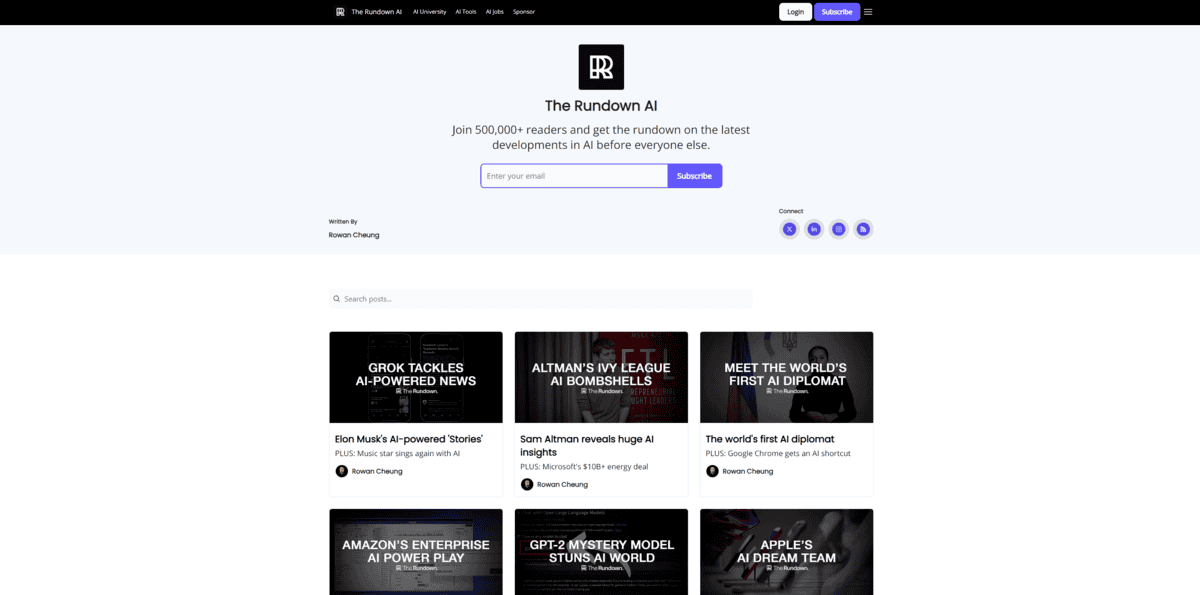Open the Meet The World's First AI Diplomat thumbnail

[786, 377]
